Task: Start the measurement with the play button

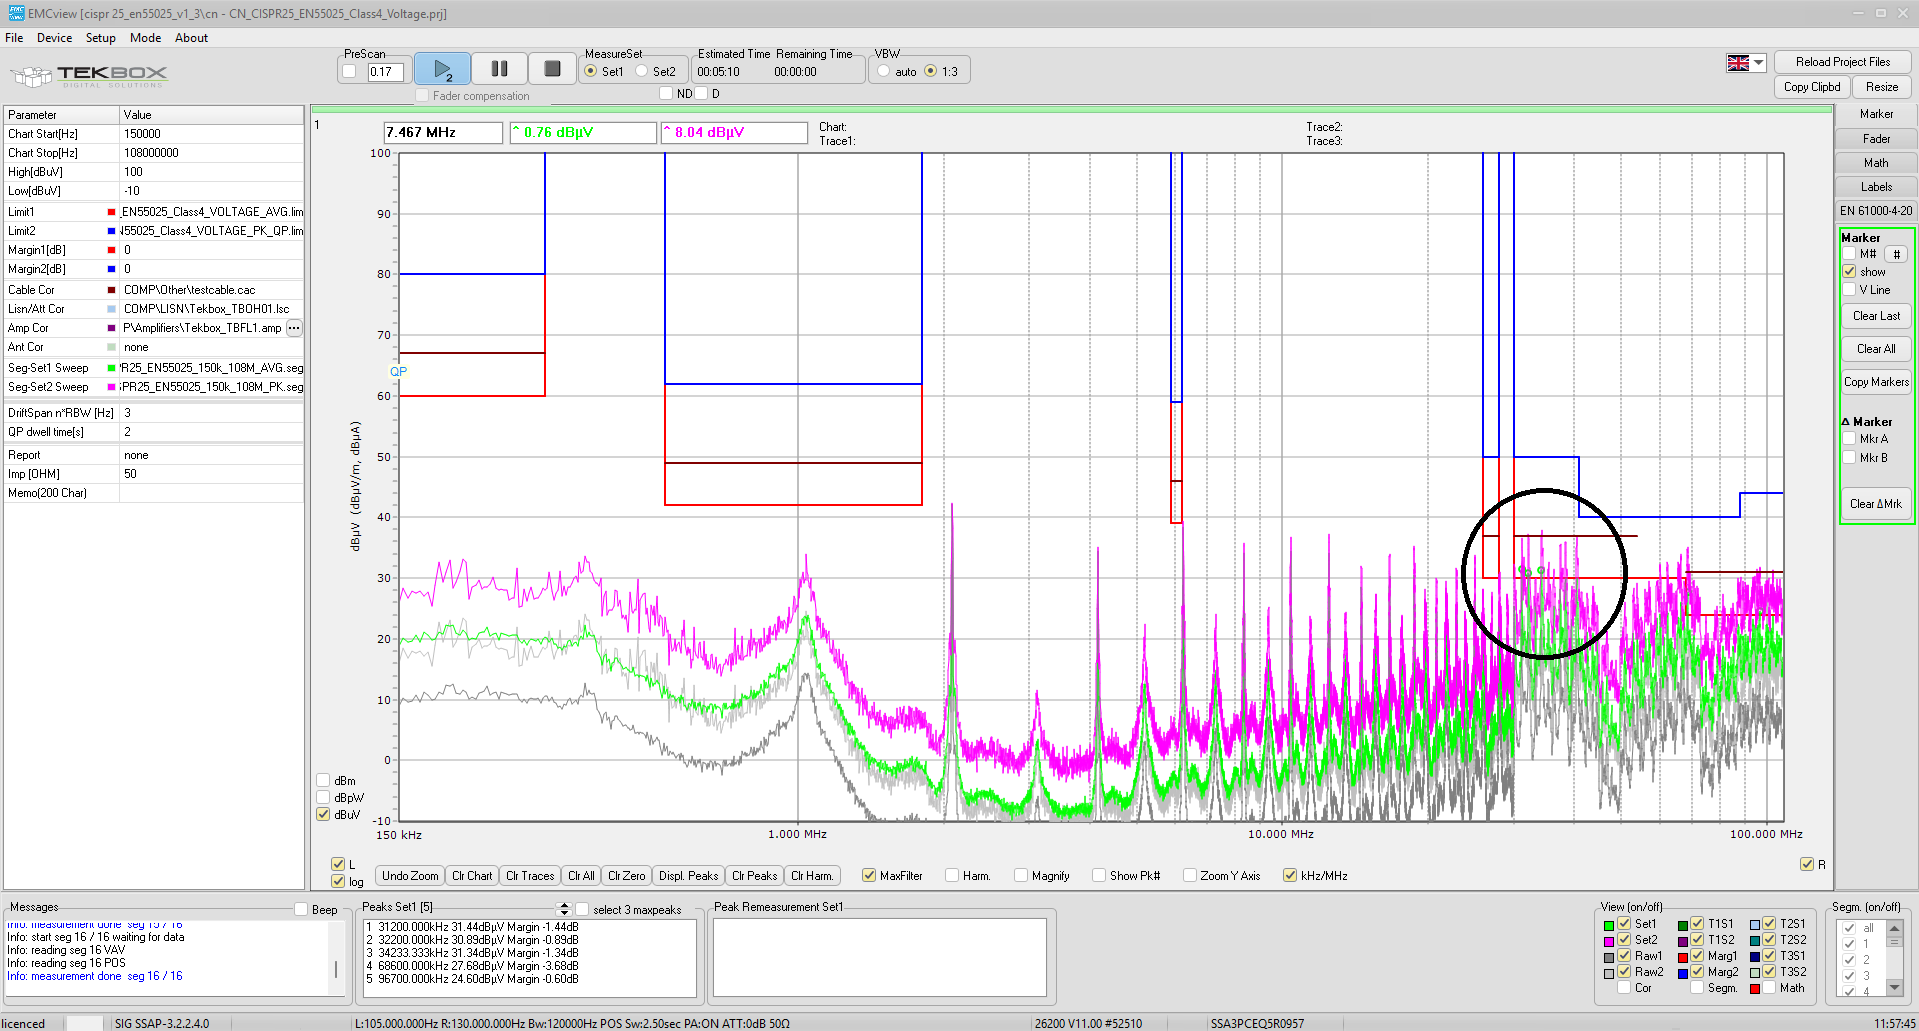Action: click(x=442, y=70)
